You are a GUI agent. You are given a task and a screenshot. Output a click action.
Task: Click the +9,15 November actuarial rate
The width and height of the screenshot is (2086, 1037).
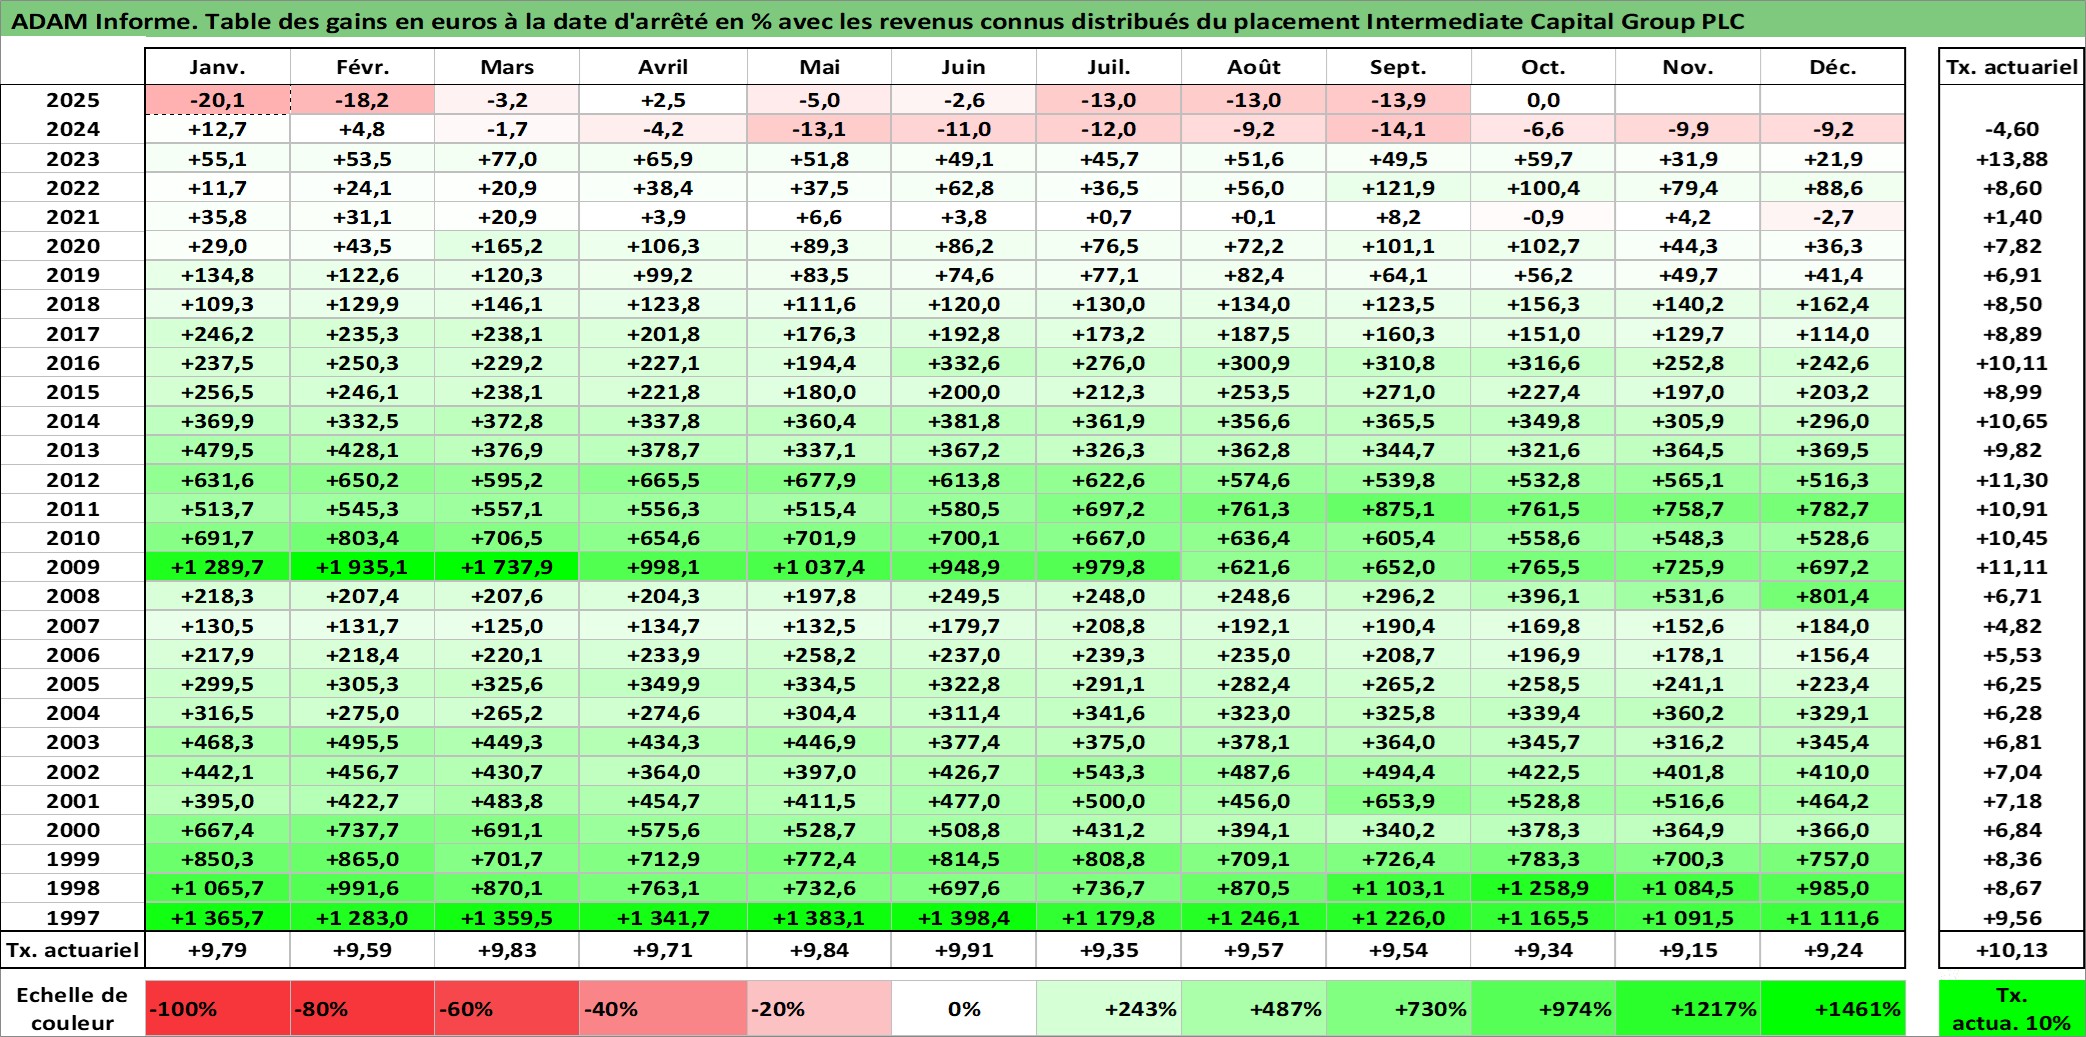tap(1688, 950)
